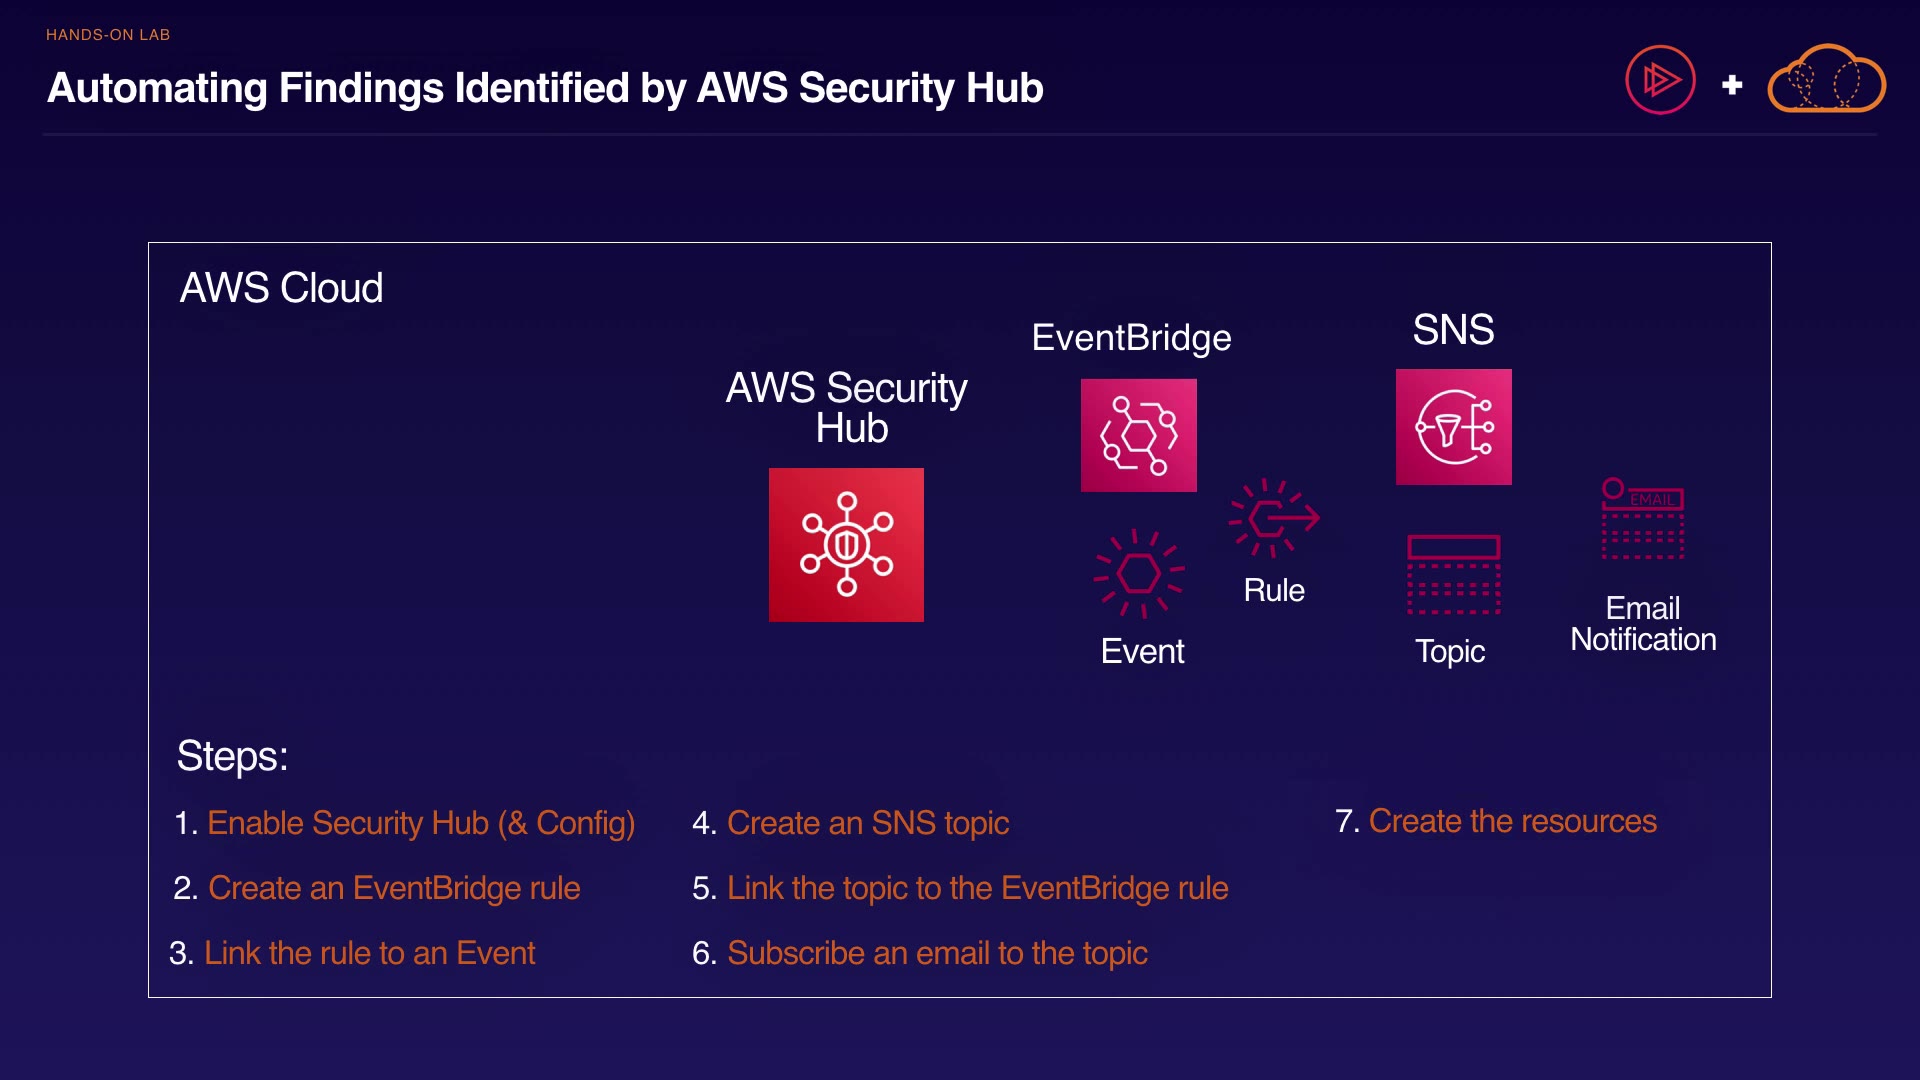
Task: Click the HANDS-ON LAB label
Action: (108, 35)
